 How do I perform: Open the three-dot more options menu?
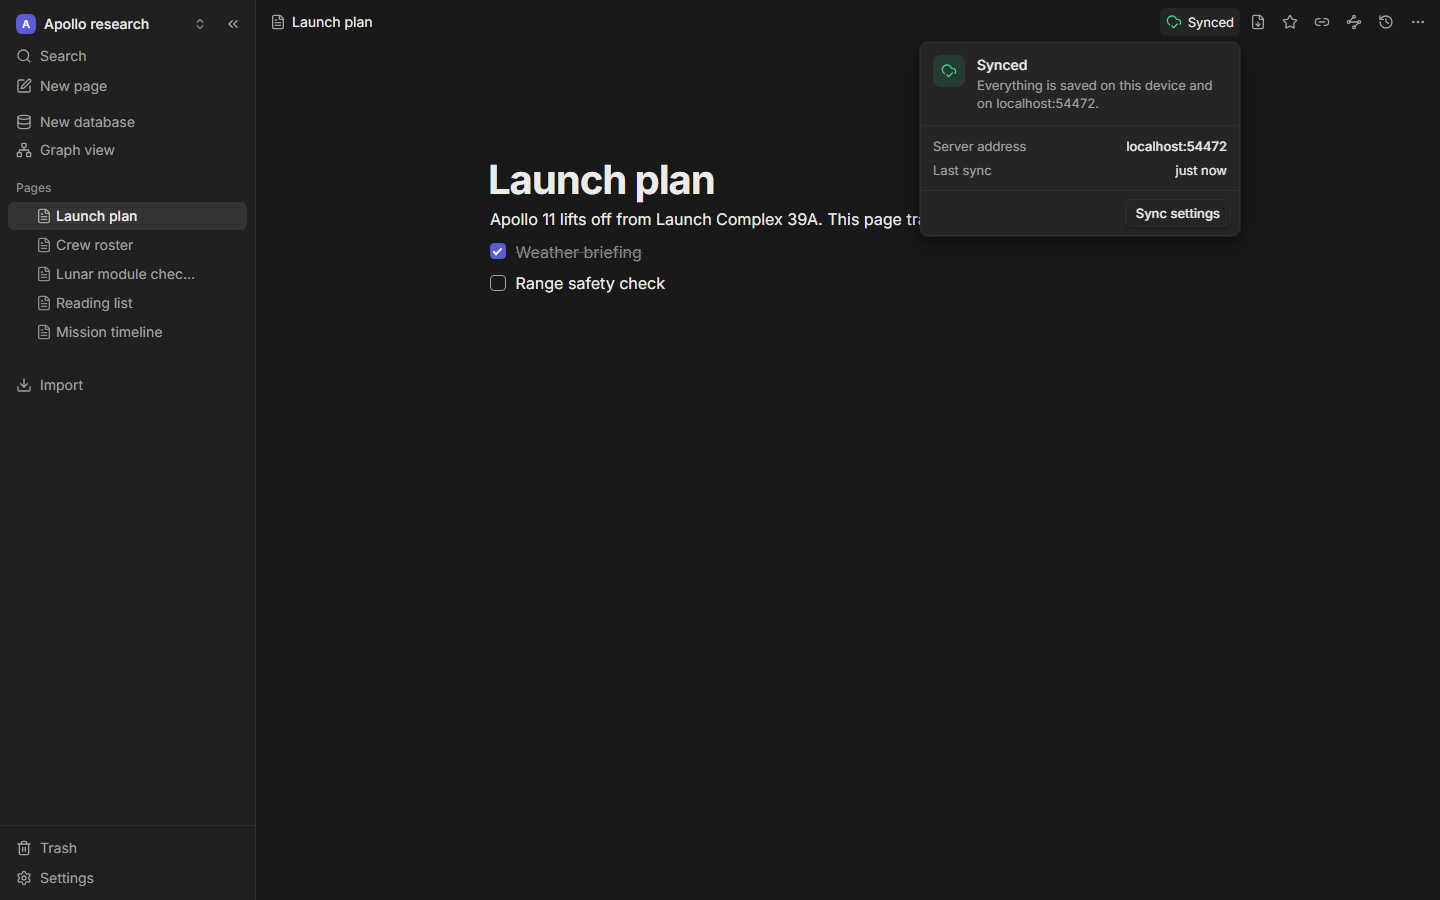tap(1418, 22)
